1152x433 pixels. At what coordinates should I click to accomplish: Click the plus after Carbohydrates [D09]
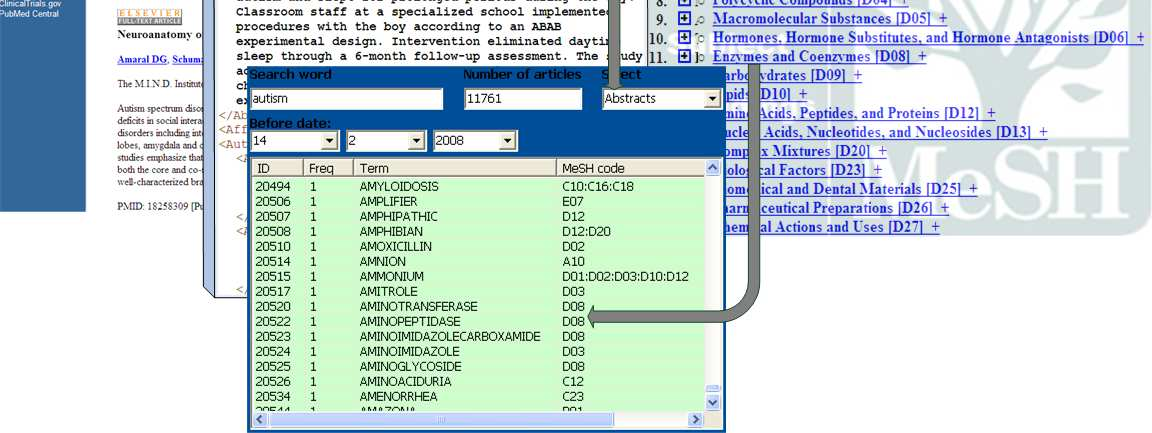(x=857, y=75)
